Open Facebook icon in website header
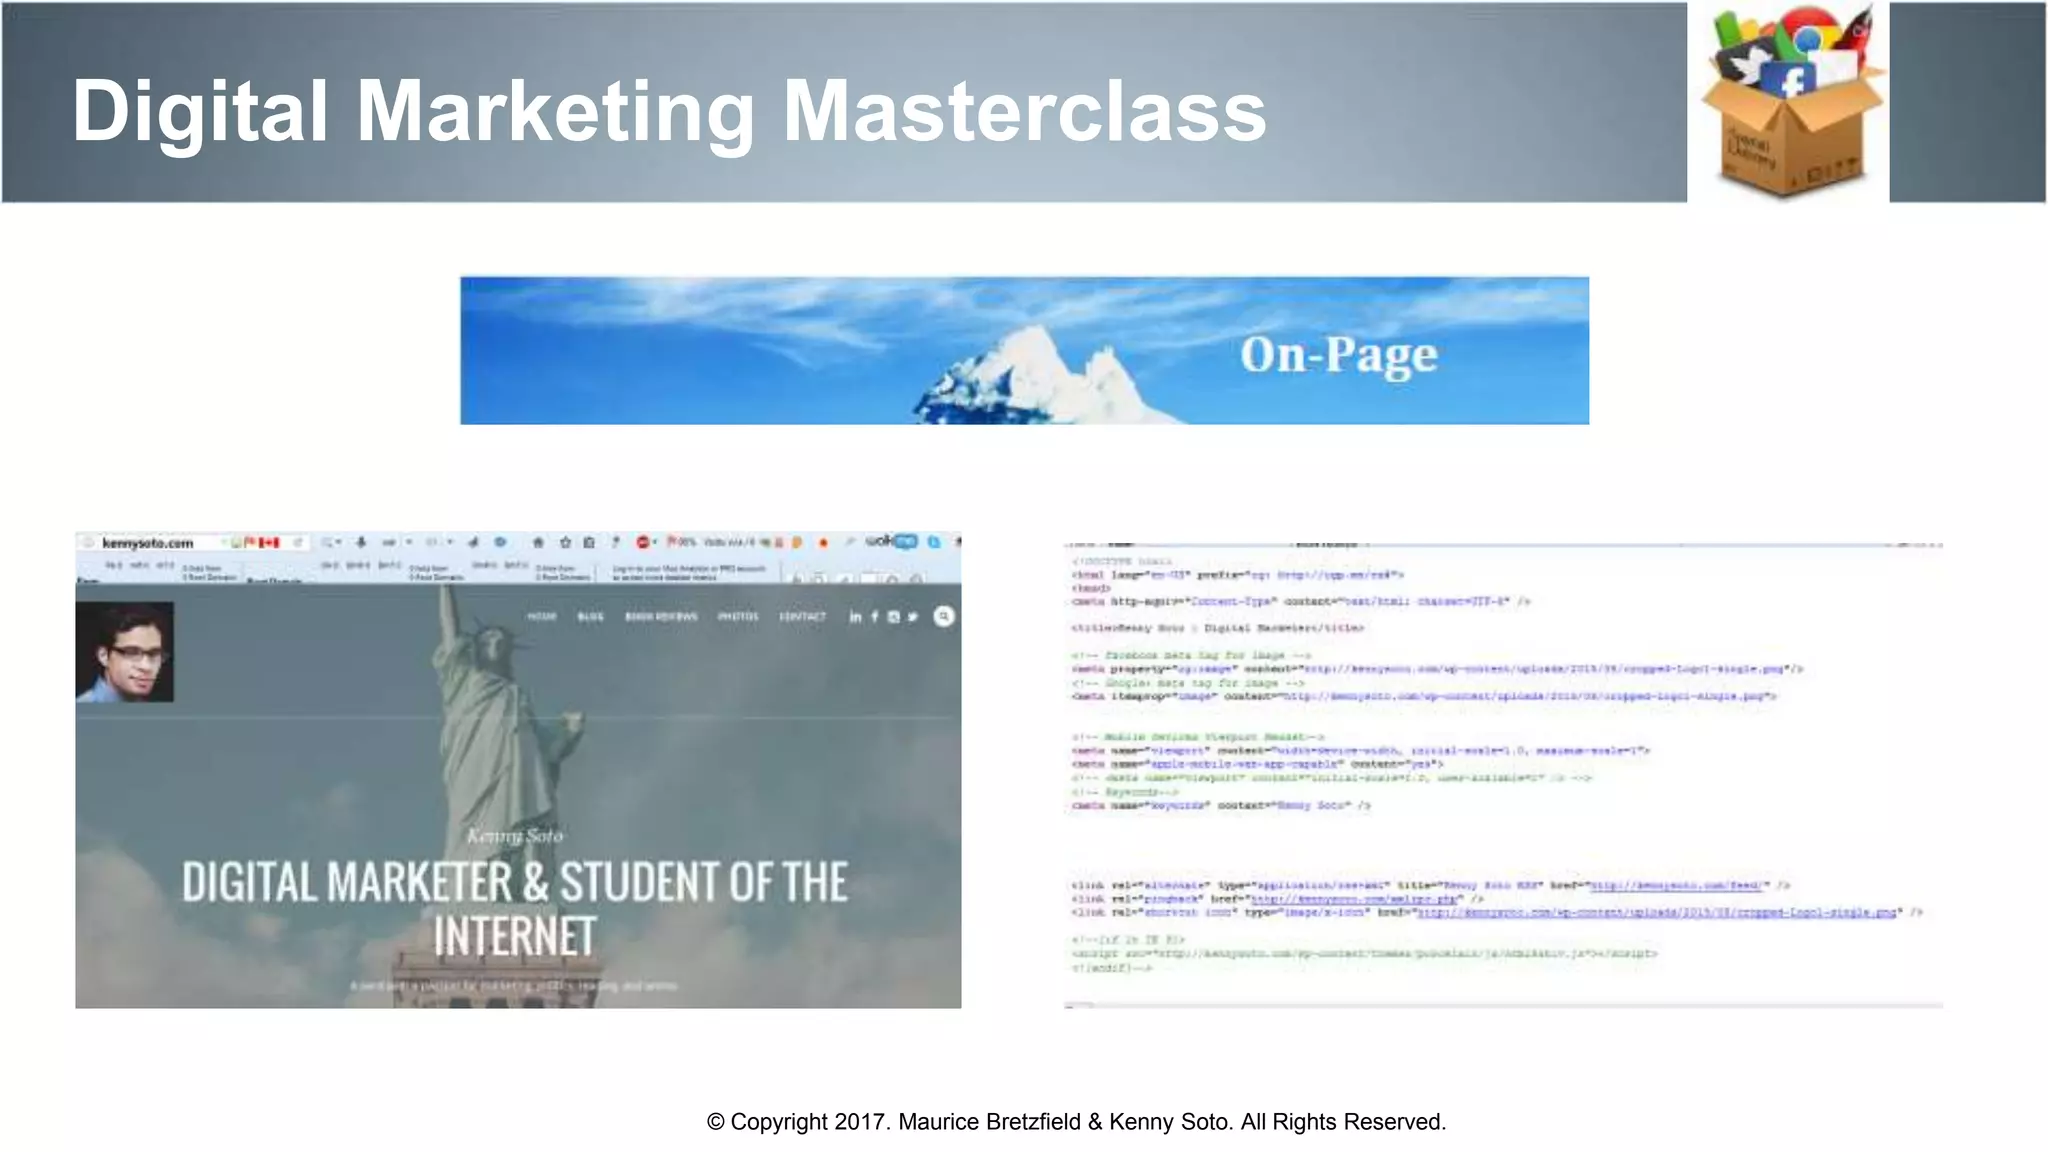This screenshot has width=2048, height=1152. coord(875,617)
